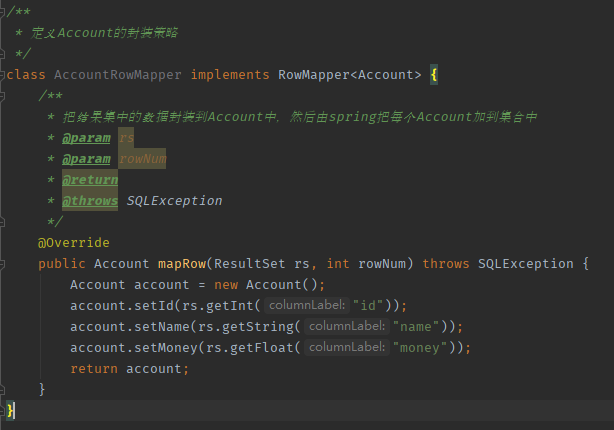Click the mapRow method name

(182, 264)
